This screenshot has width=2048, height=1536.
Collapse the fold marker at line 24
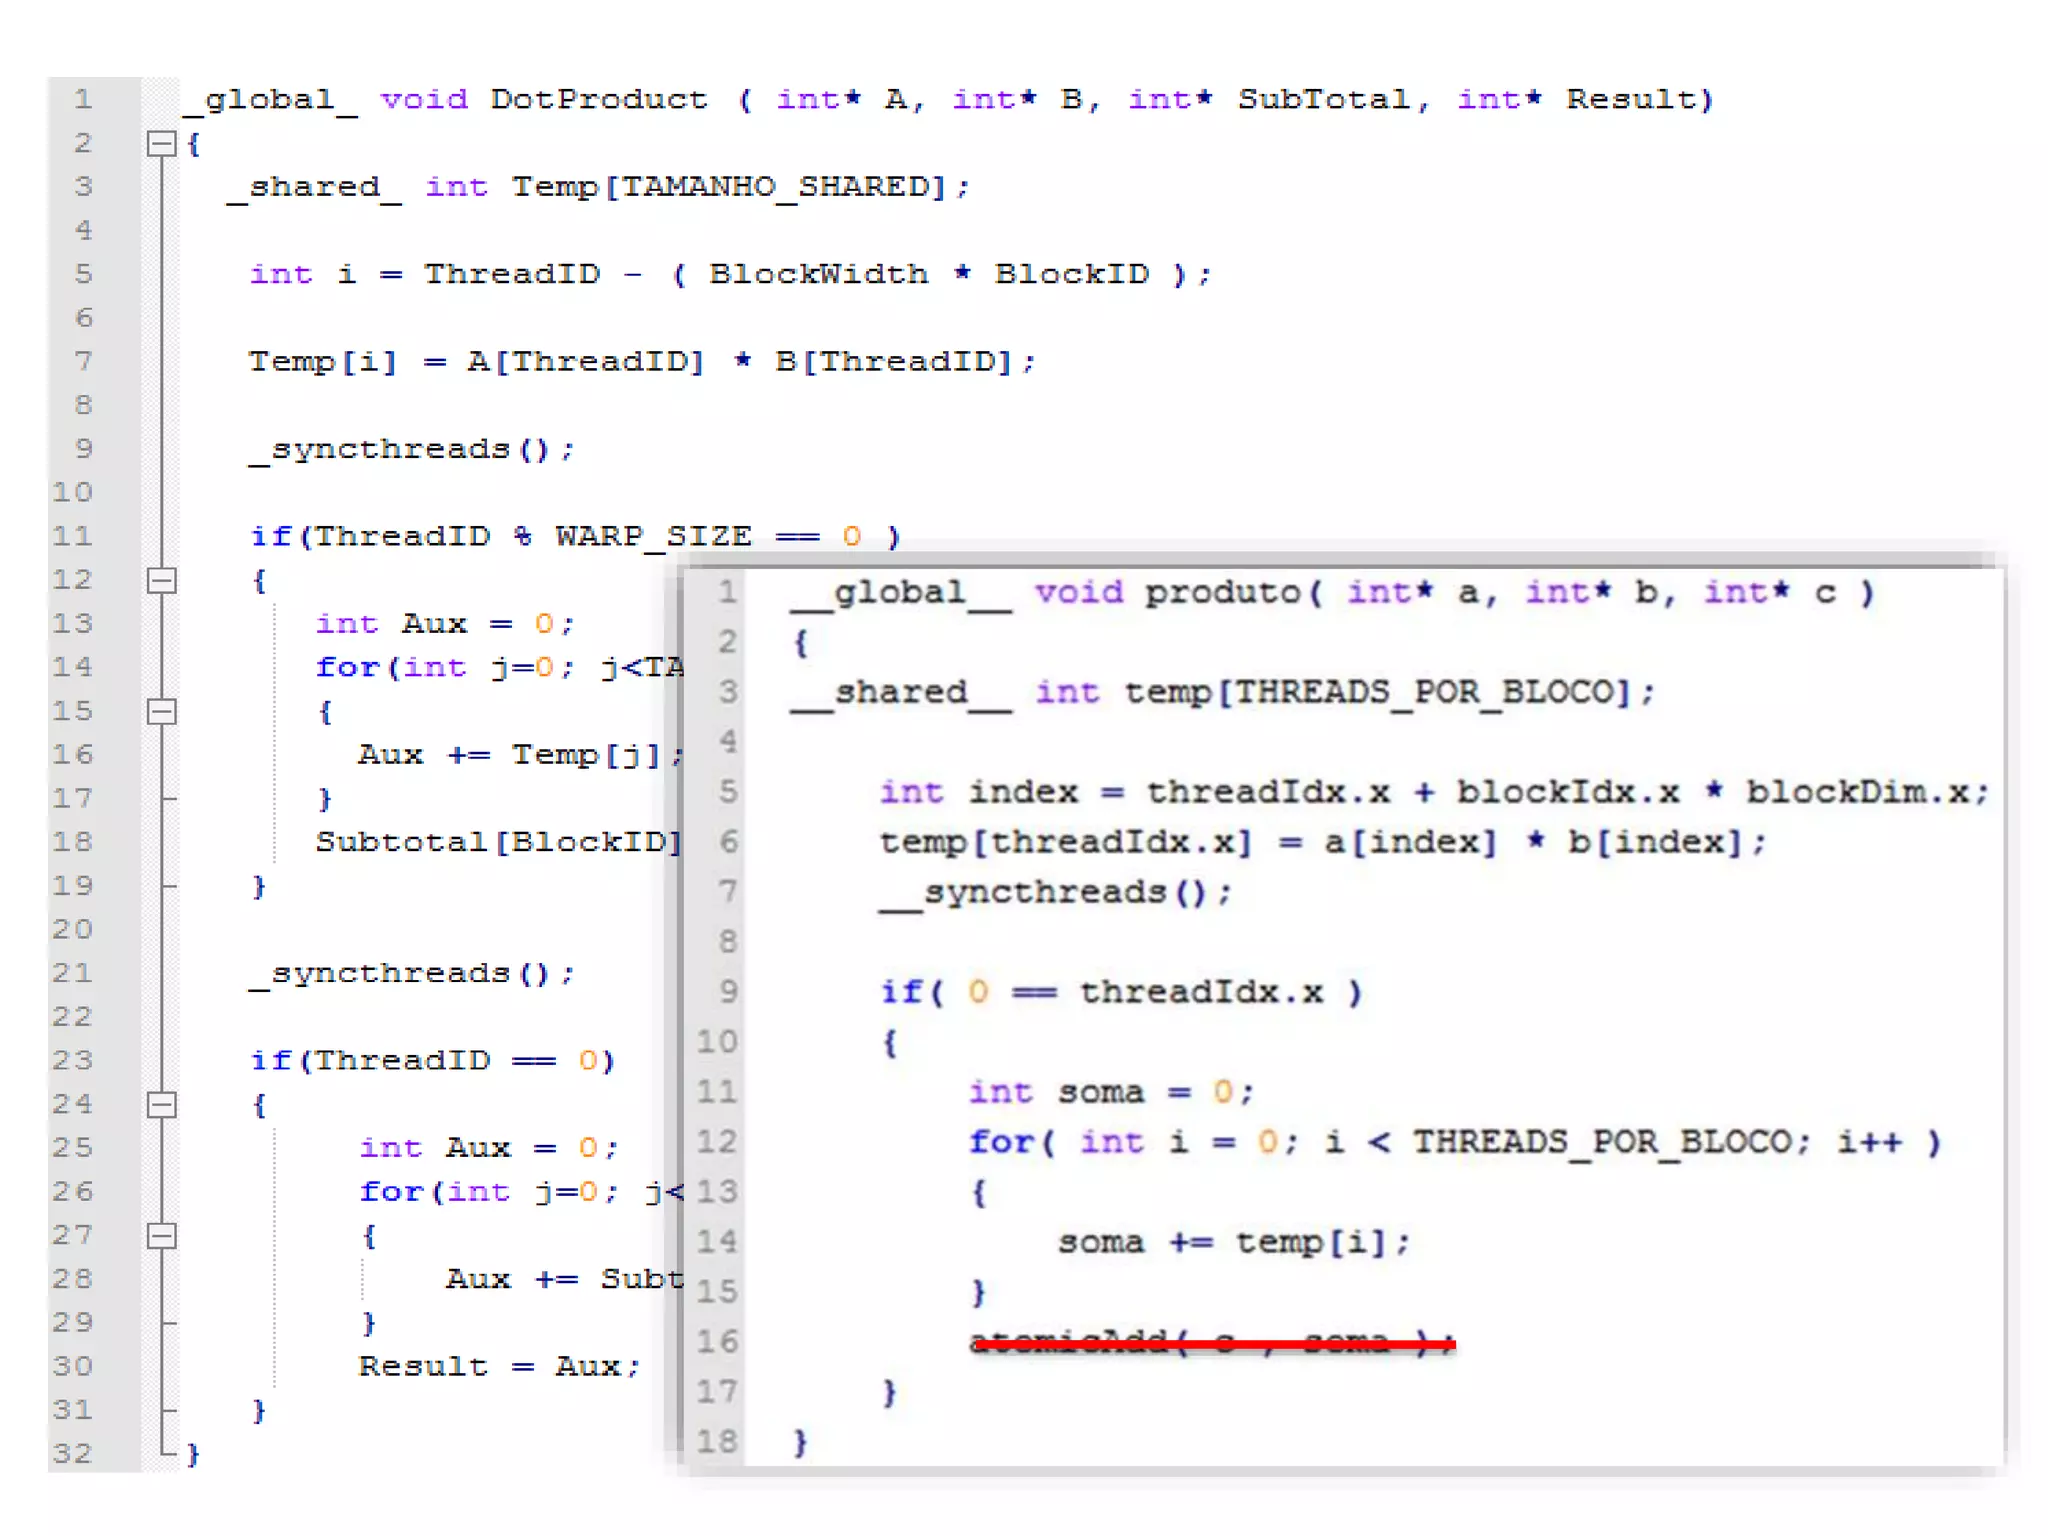tap(161, 1105)
